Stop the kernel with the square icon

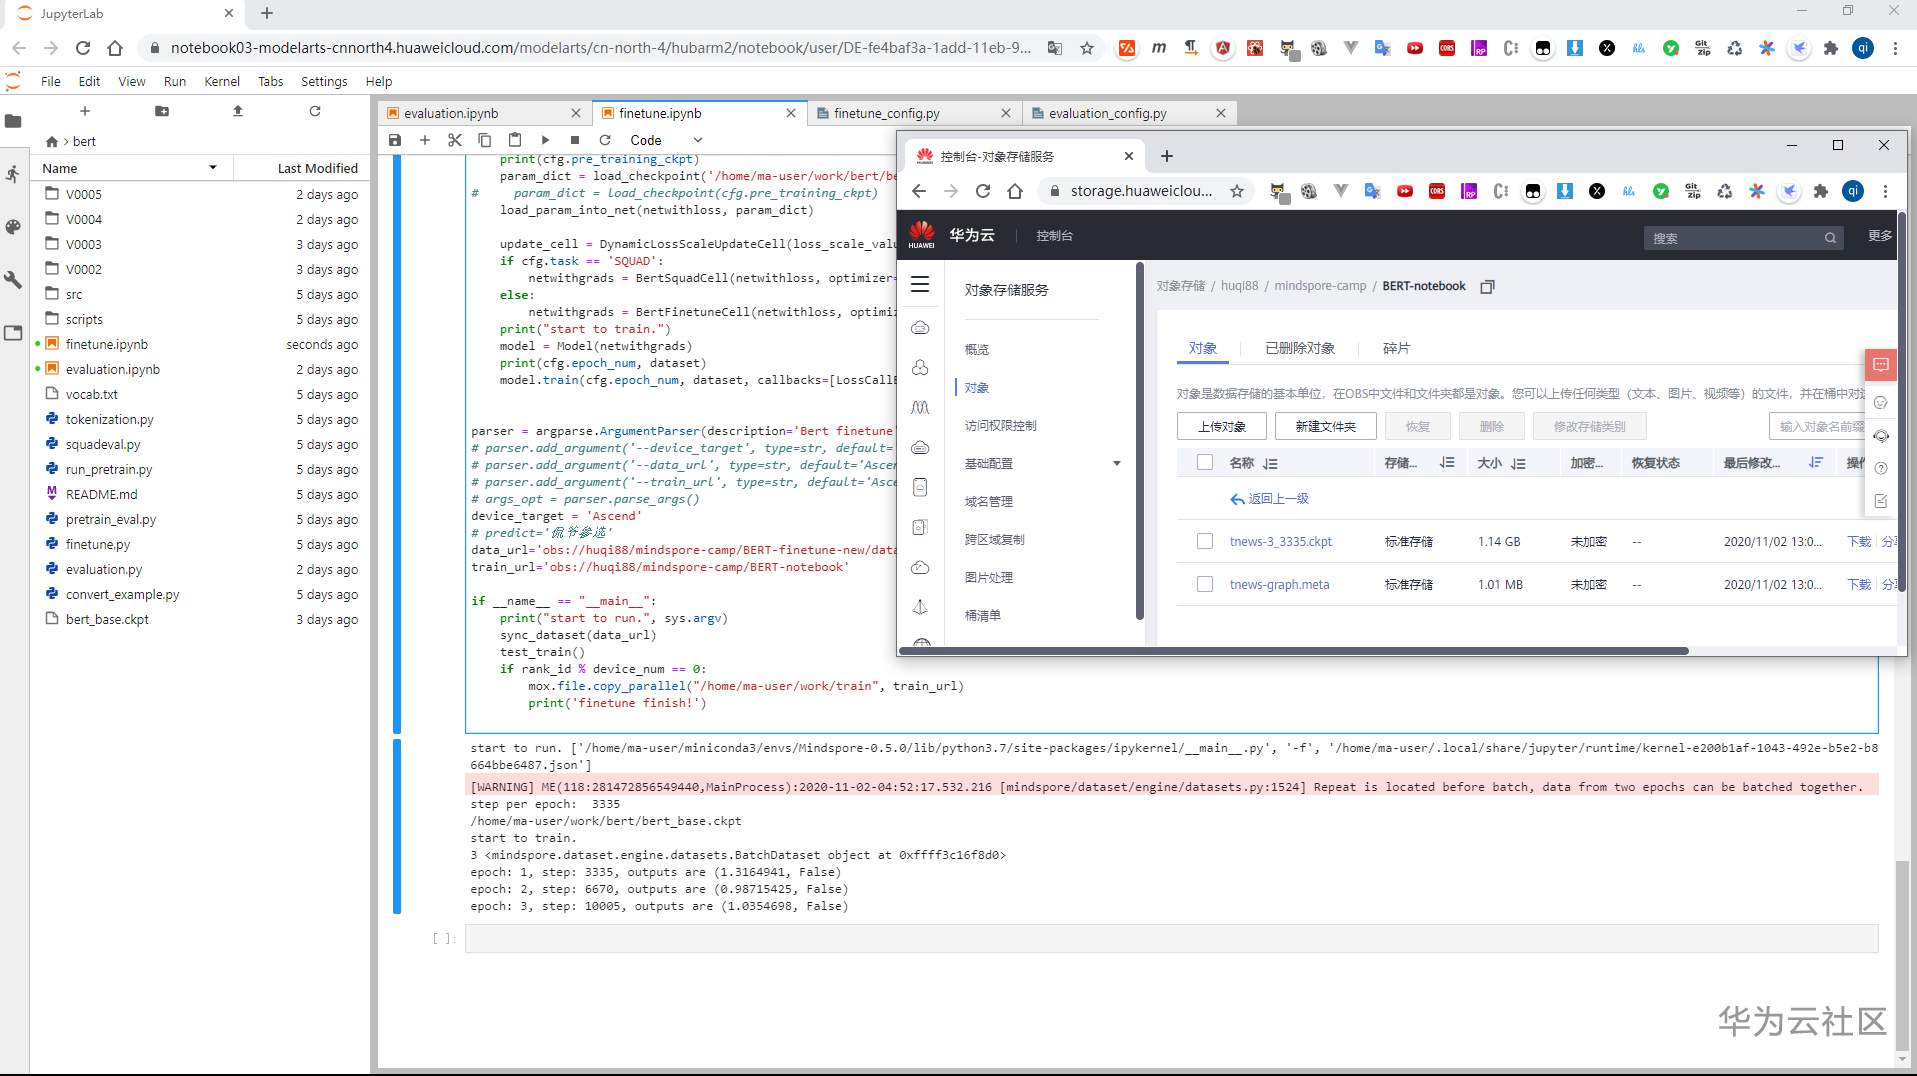click(x=574, y=140)
